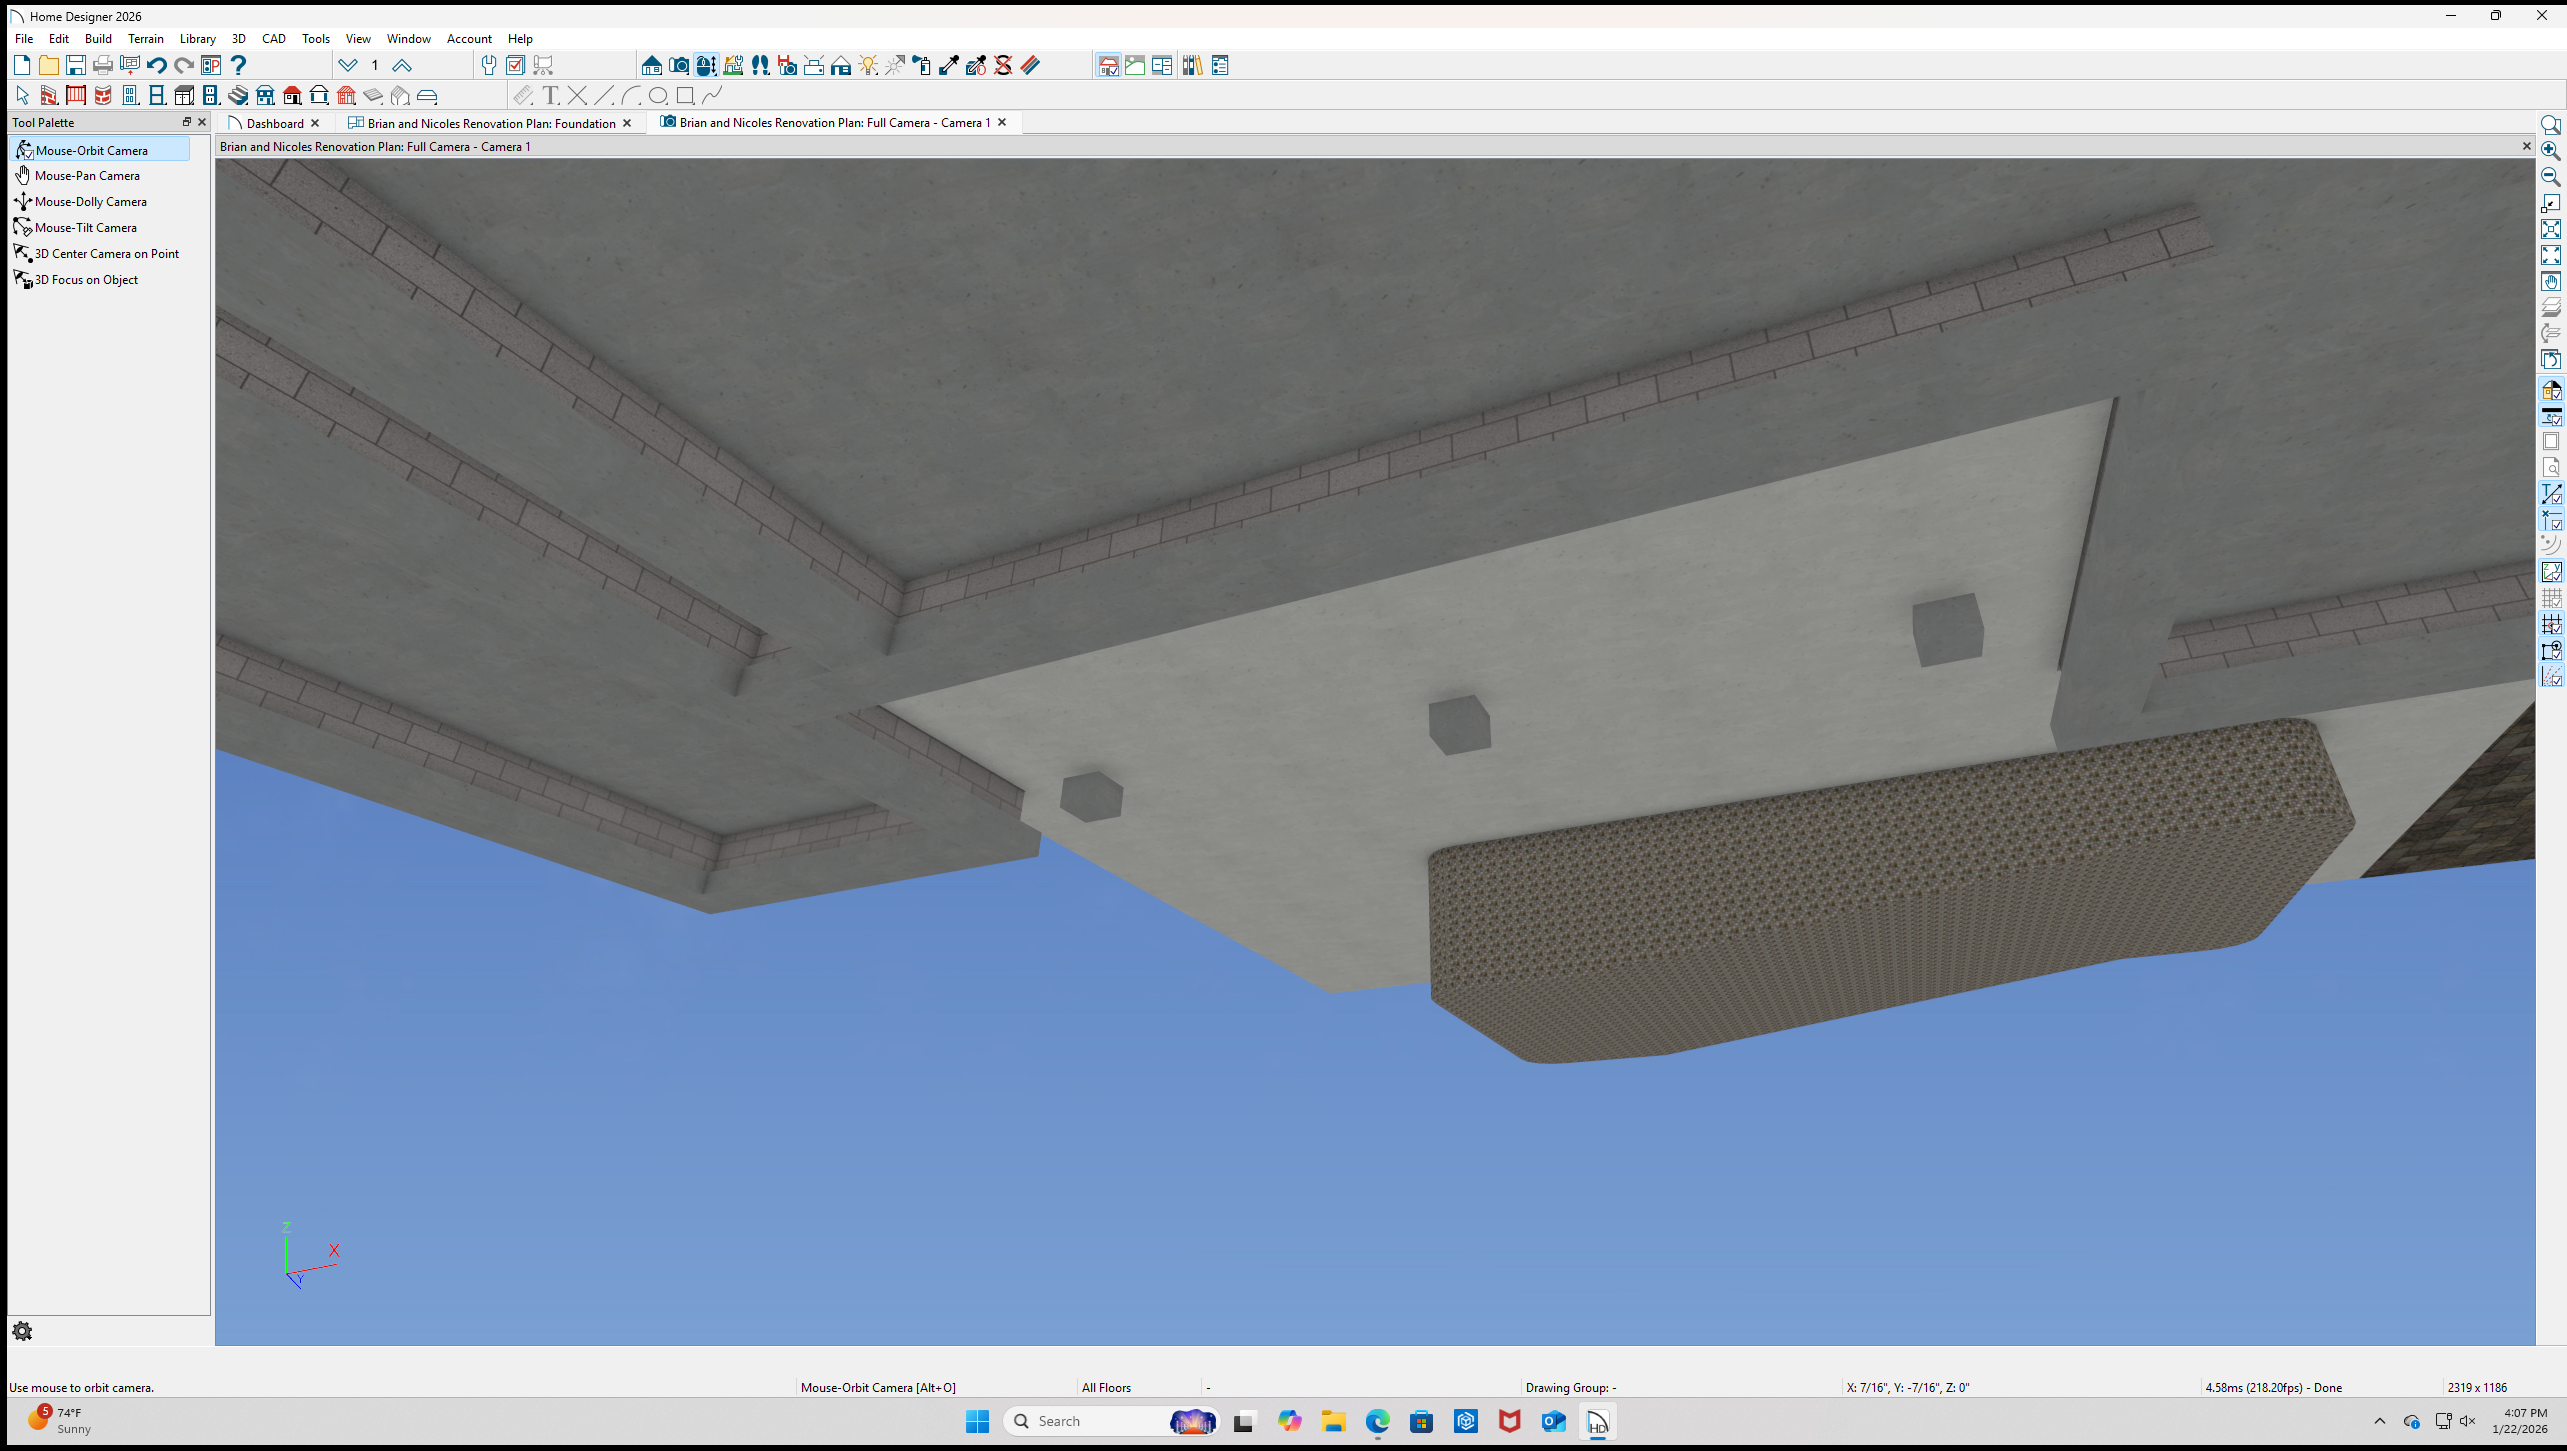
Task: Close the Dashboard tab
Action: point(315,123)
